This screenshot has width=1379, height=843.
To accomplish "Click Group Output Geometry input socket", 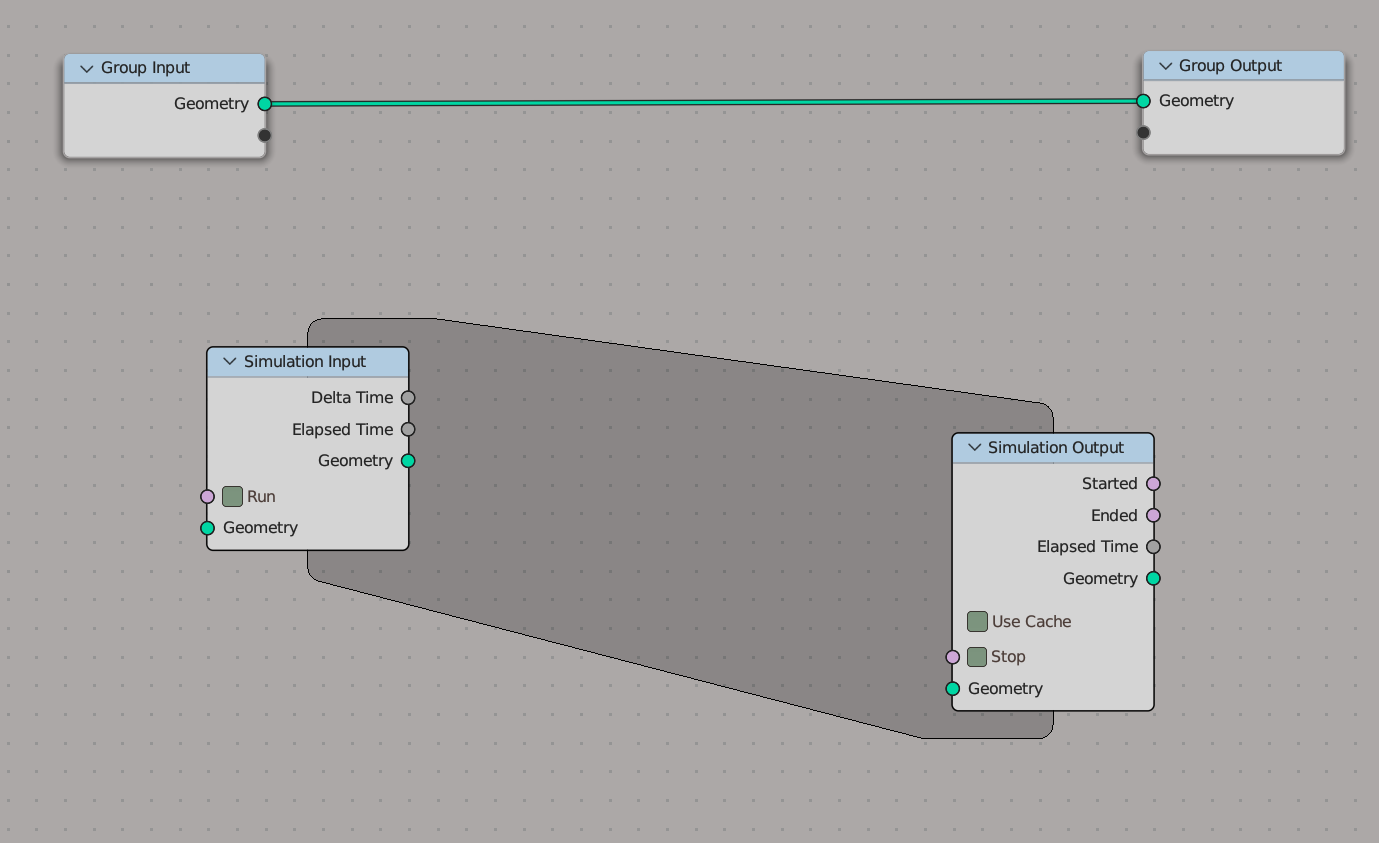I will click(x=1143, y=101).
